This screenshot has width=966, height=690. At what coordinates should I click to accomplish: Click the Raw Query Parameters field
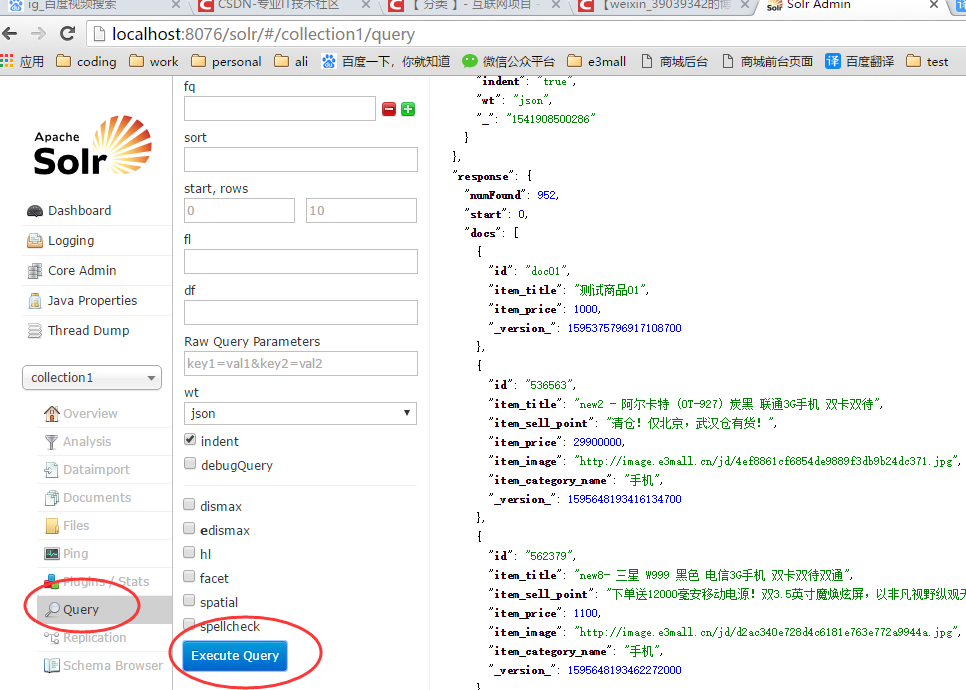click(x=301, y=363)
